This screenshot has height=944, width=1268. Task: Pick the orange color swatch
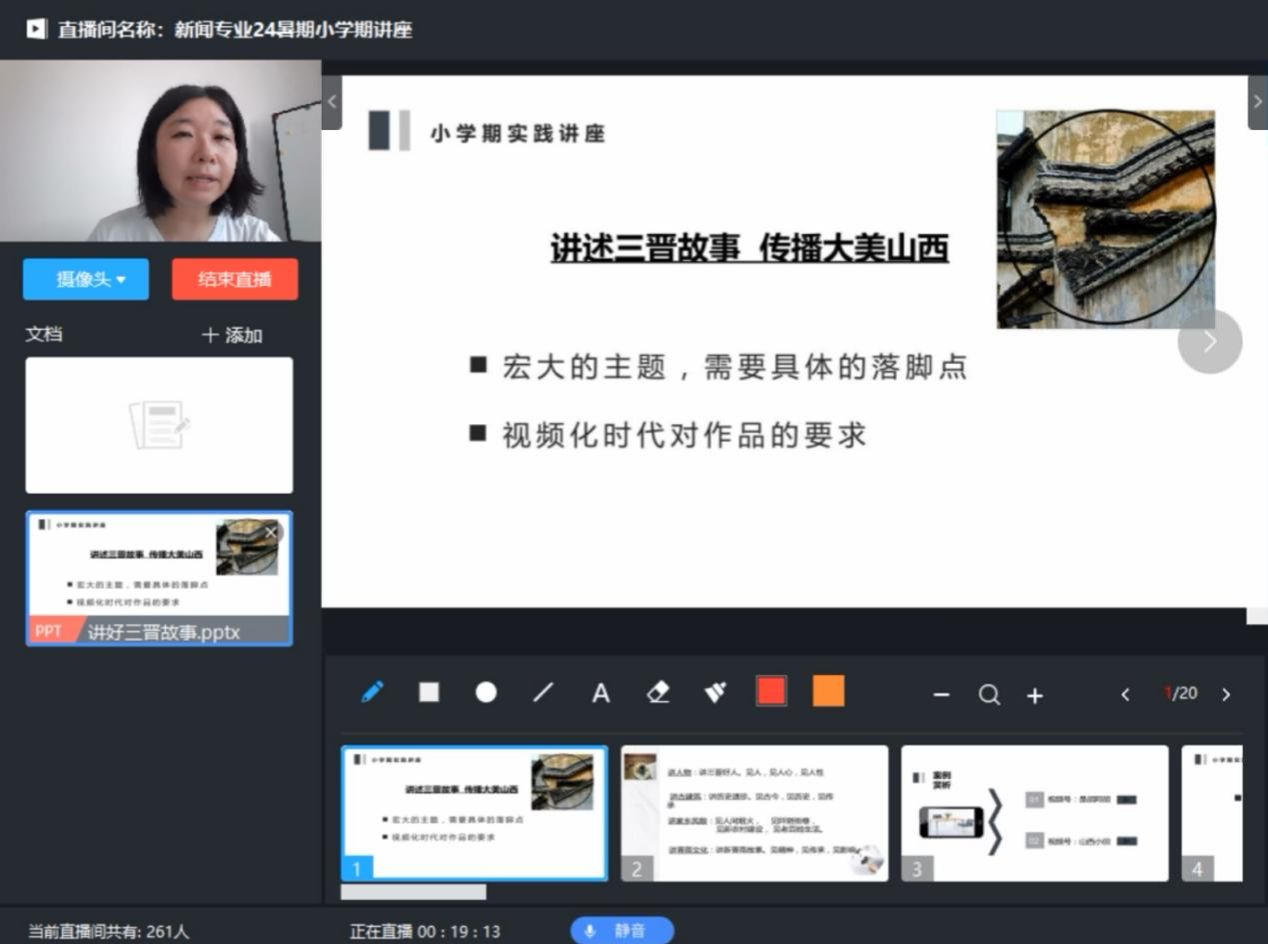pyautogui.click(x=828, y=691)
